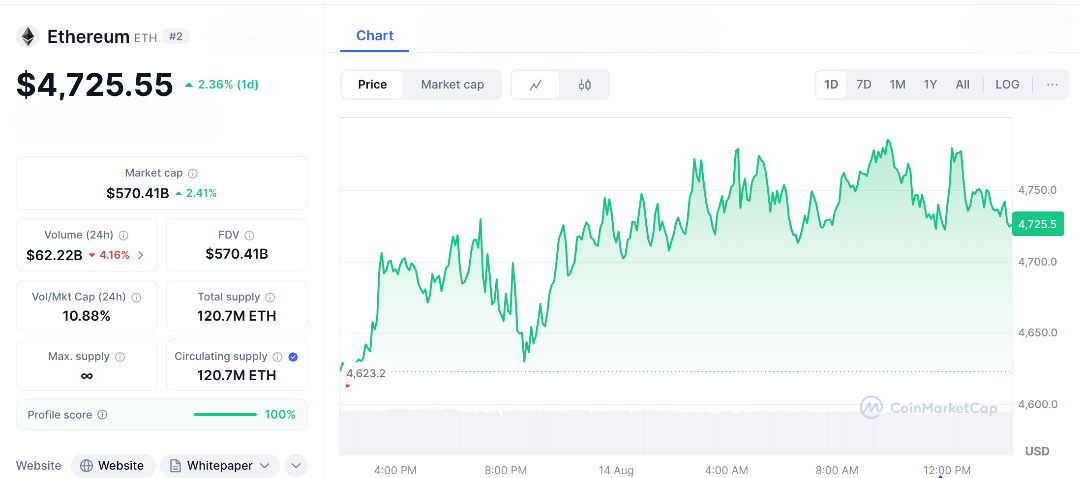Image resolution: width=1080 pixels, height=478 pixels.
Task: Click the 4,750.0 price axis label
Action: [x=1037, y=190]
